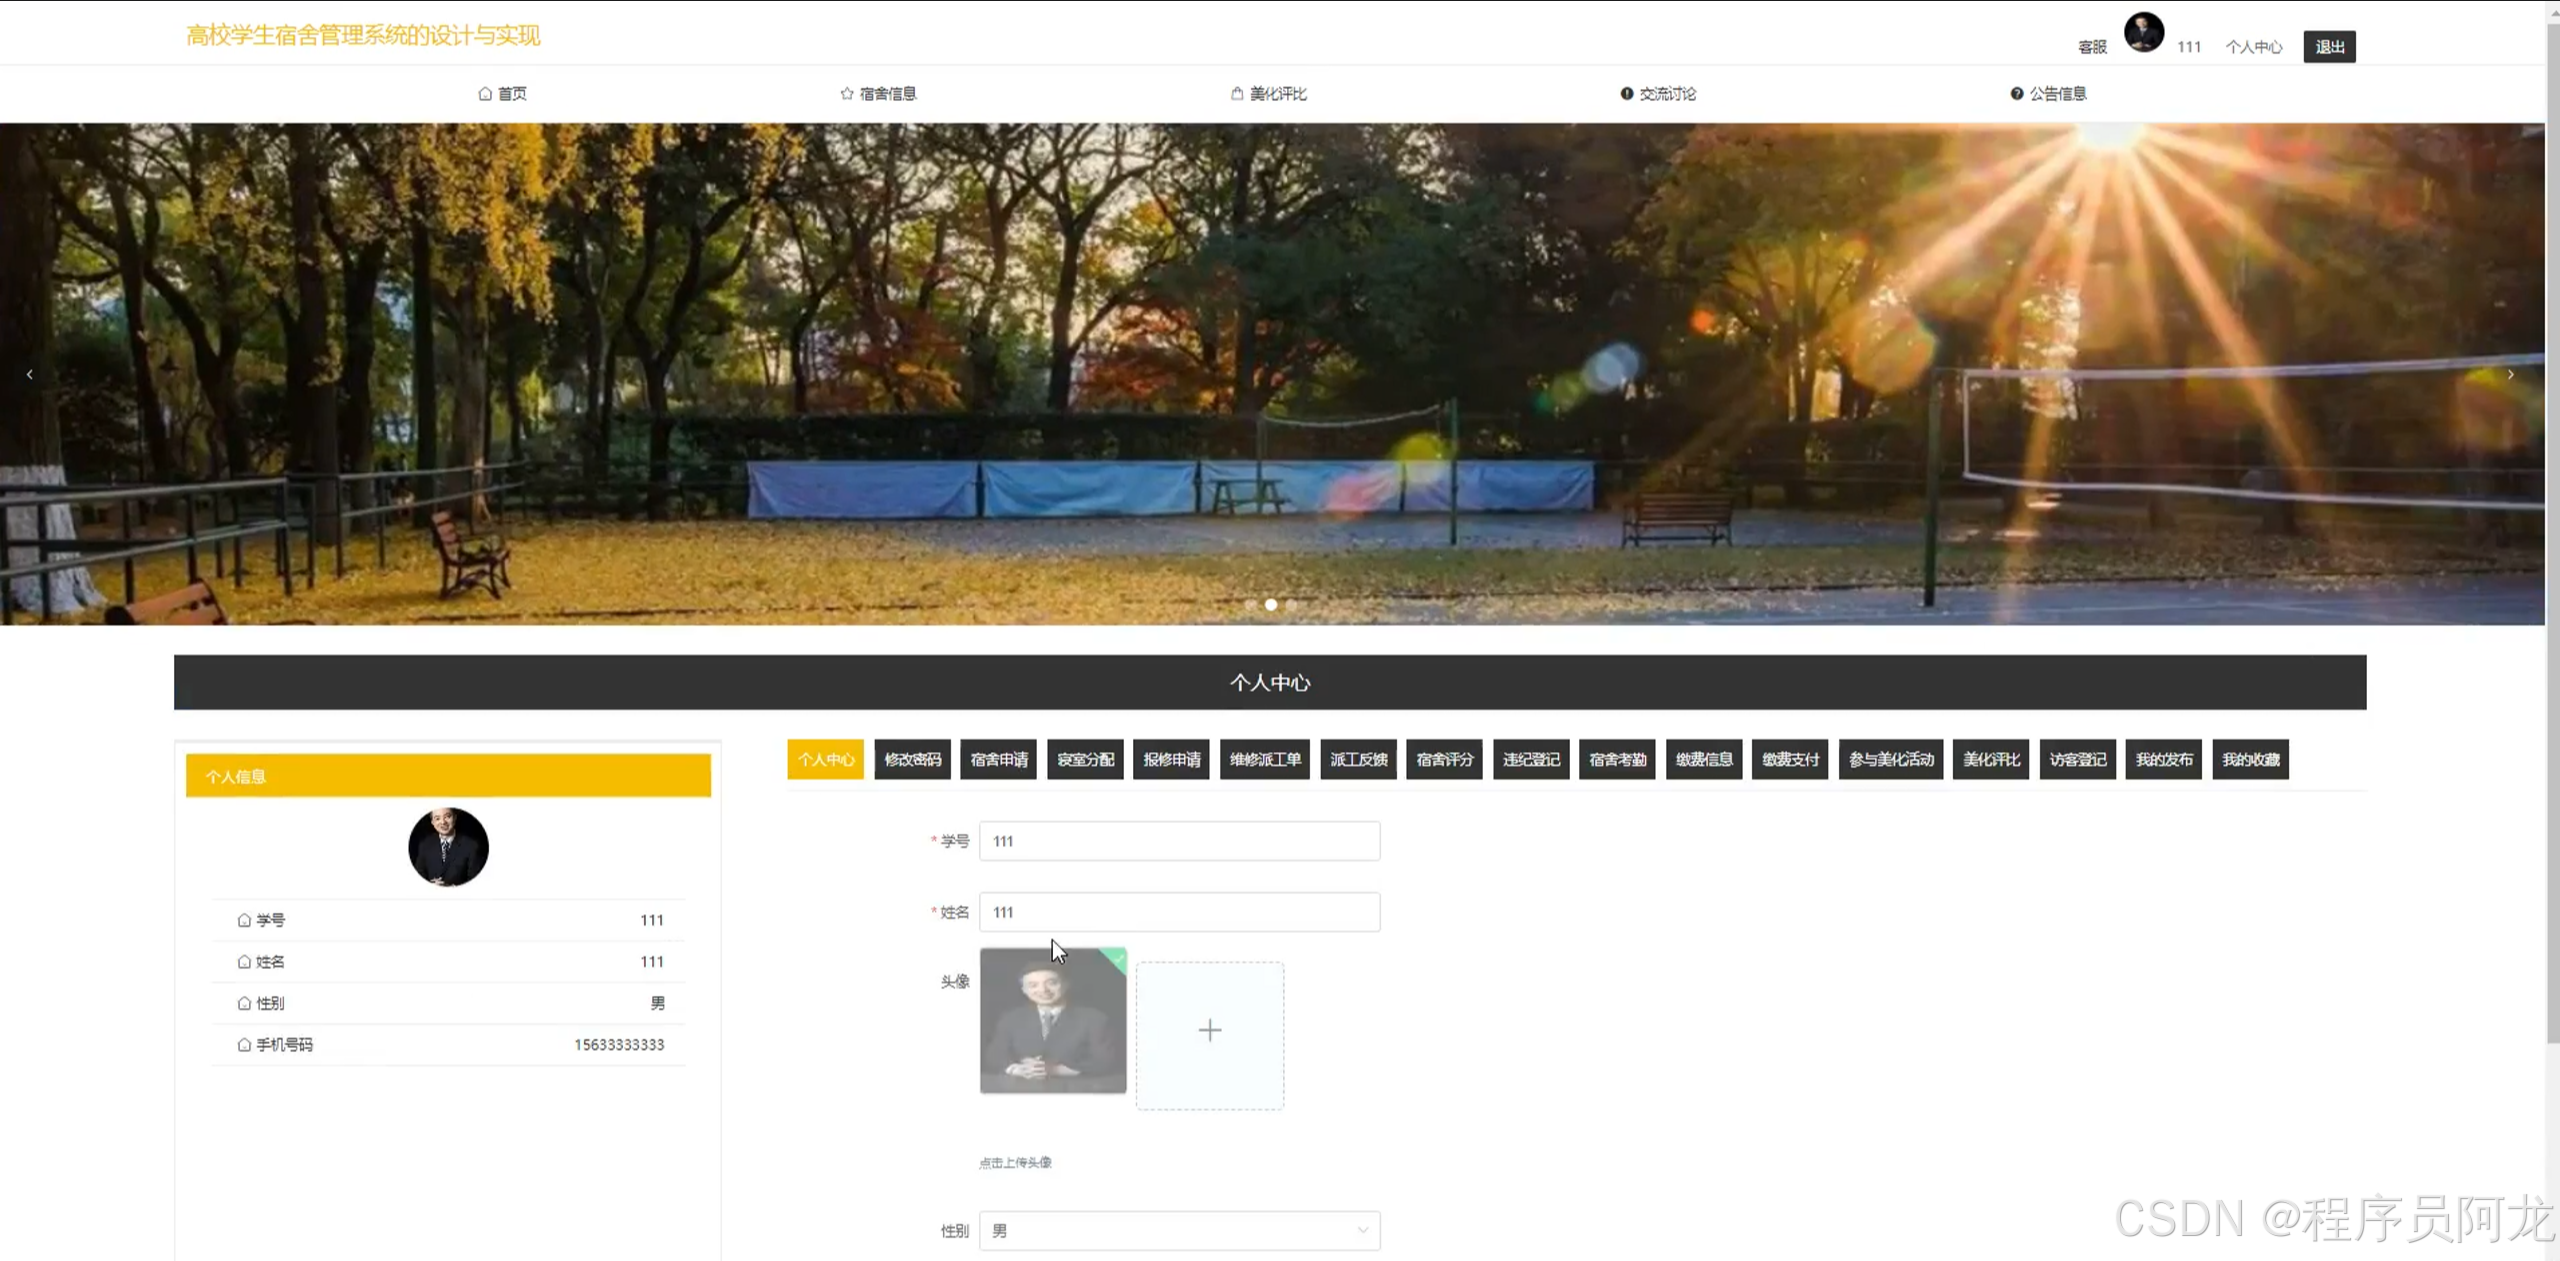Open the 报修申请 tab
Viewport: 2560px width, 1261px height.
(1171, 760)
